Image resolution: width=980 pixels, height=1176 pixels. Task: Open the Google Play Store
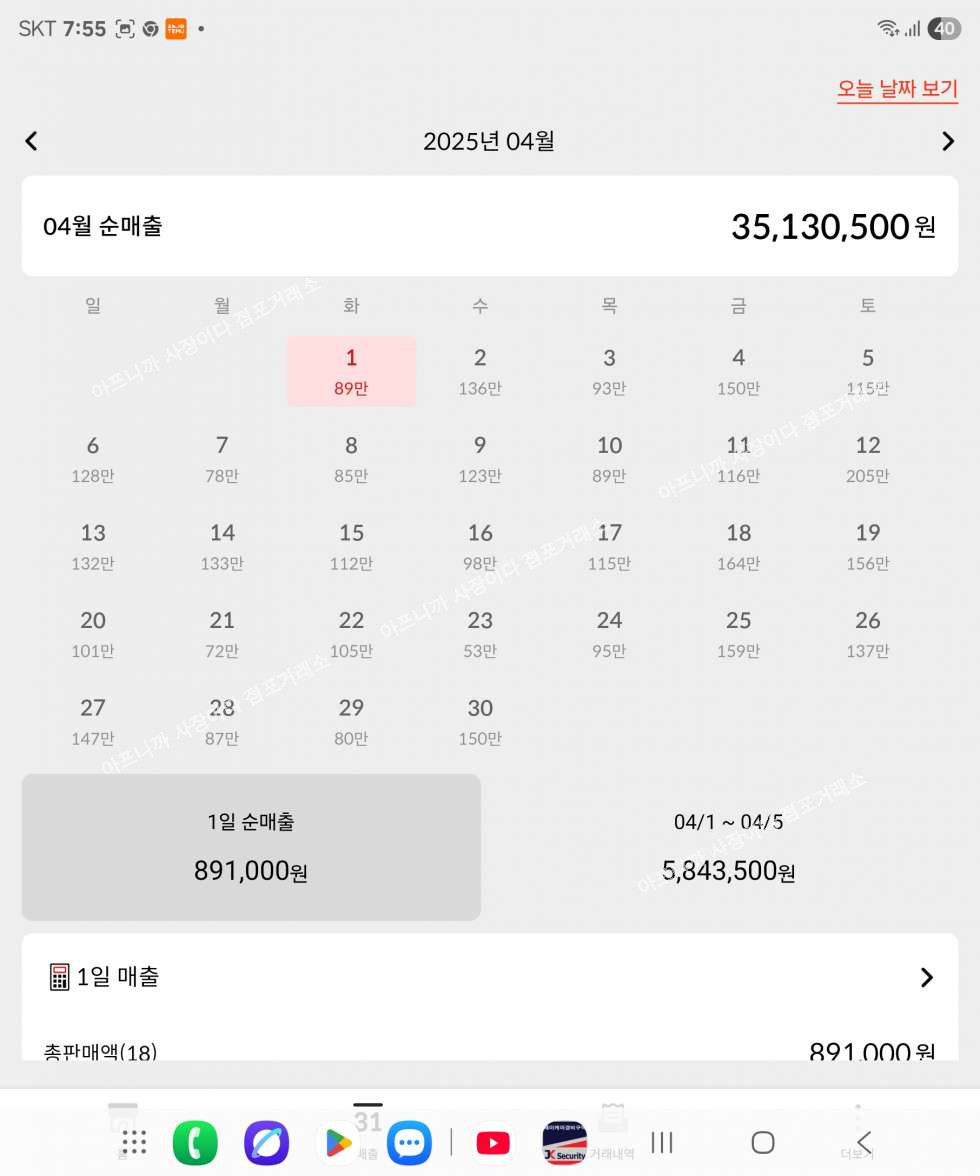(338, 1142)
